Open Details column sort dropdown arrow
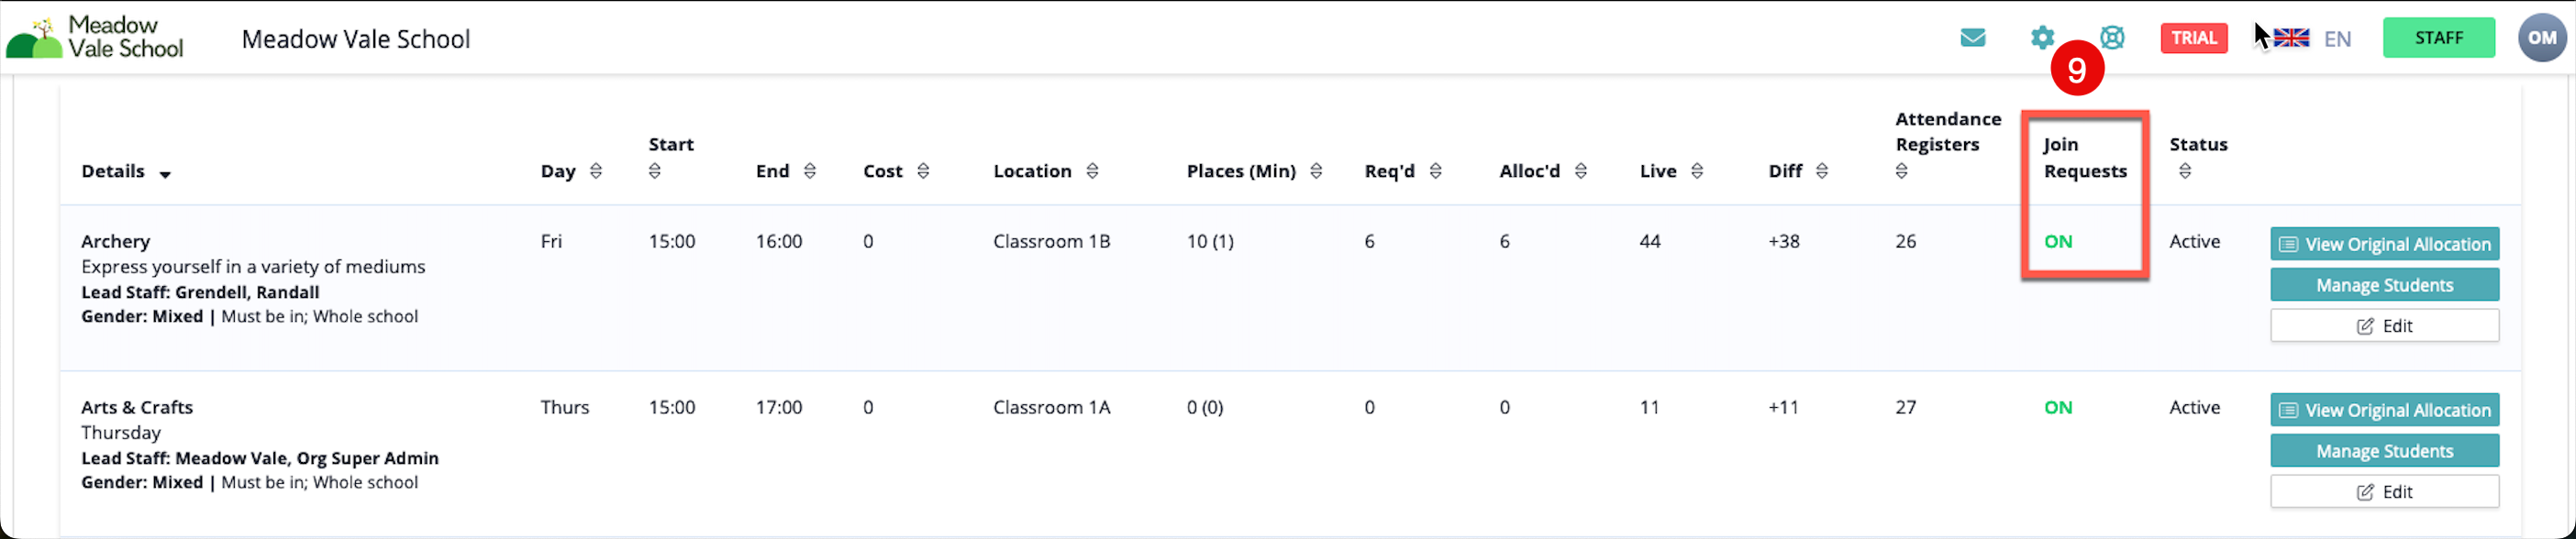This screenshot has height=539, width=2576. pos(165,174)
